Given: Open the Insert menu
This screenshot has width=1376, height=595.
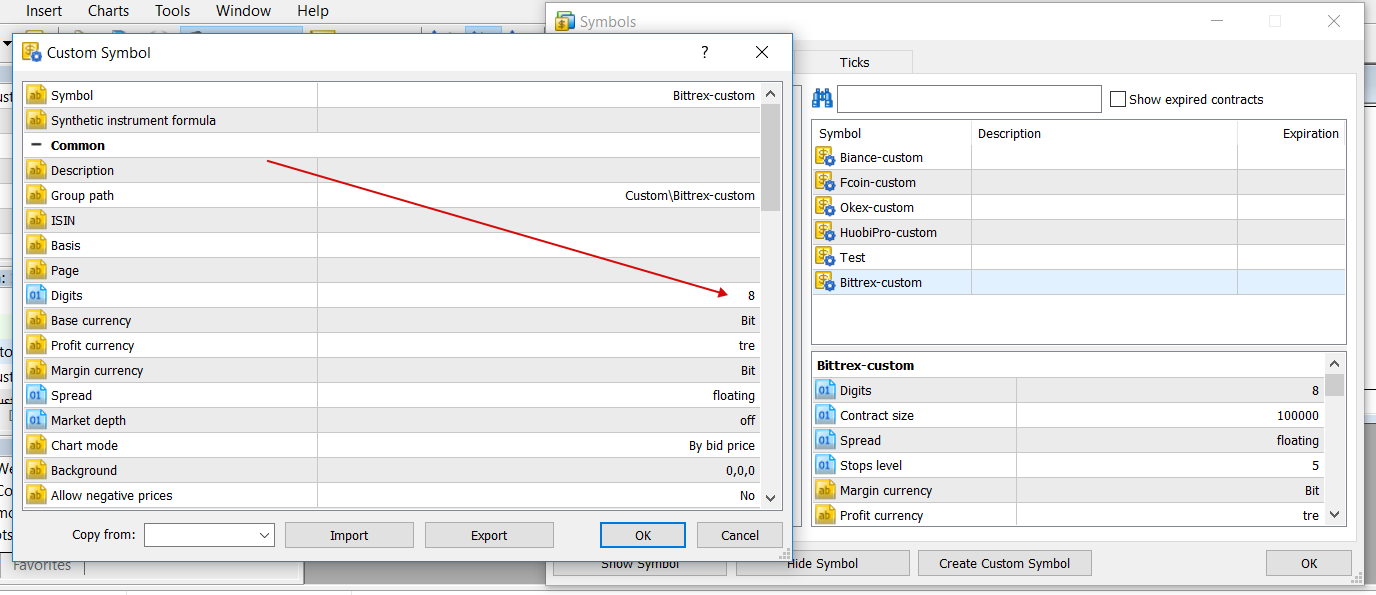Looking at the screenshot, I should [x=44, y=11].
